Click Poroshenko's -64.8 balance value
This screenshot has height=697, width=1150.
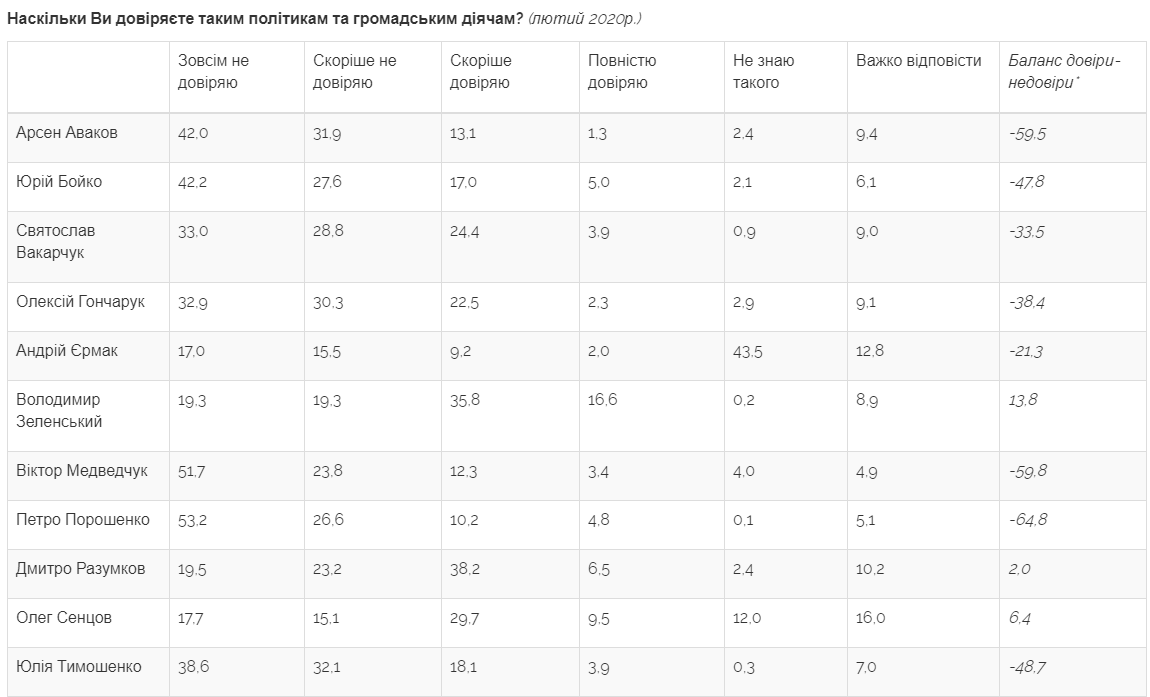click(x=1027, y=520)
